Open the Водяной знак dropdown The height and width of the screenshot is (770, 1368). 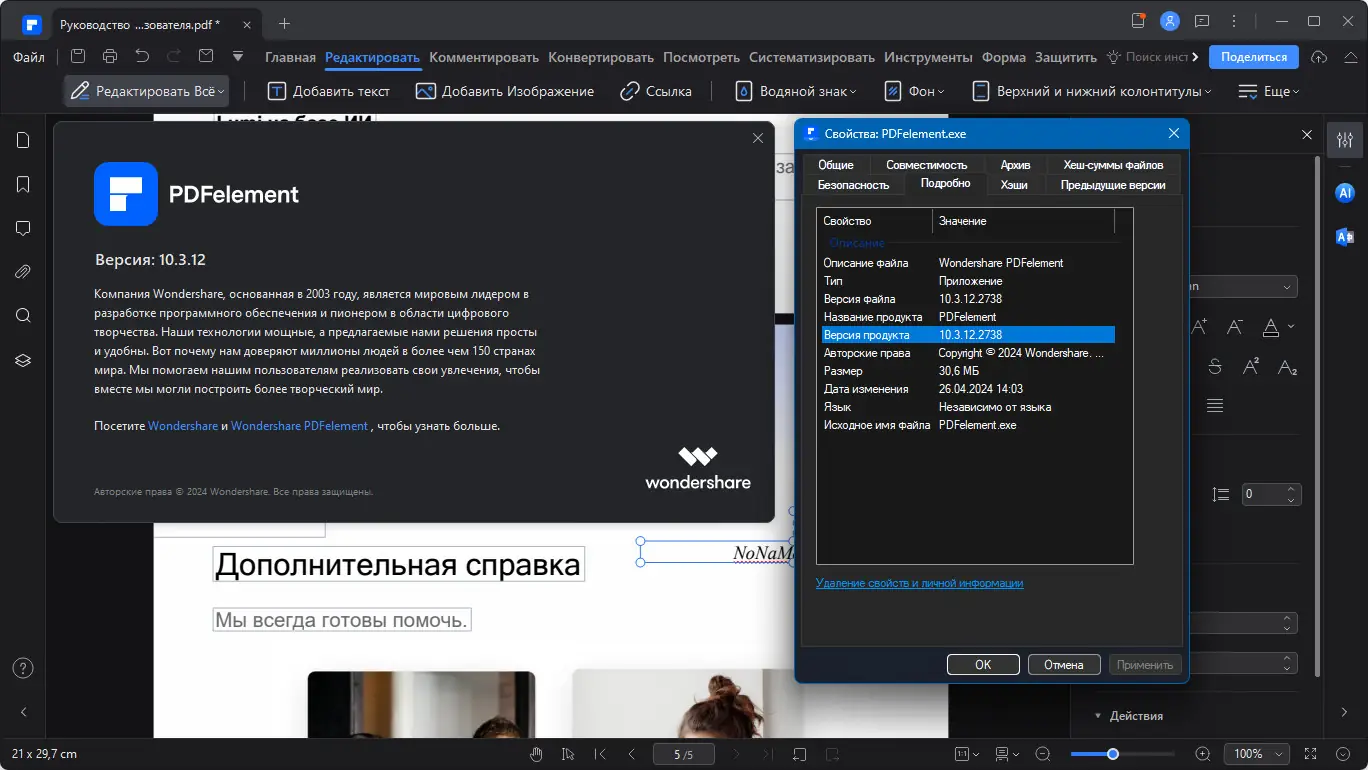[795, 91]
